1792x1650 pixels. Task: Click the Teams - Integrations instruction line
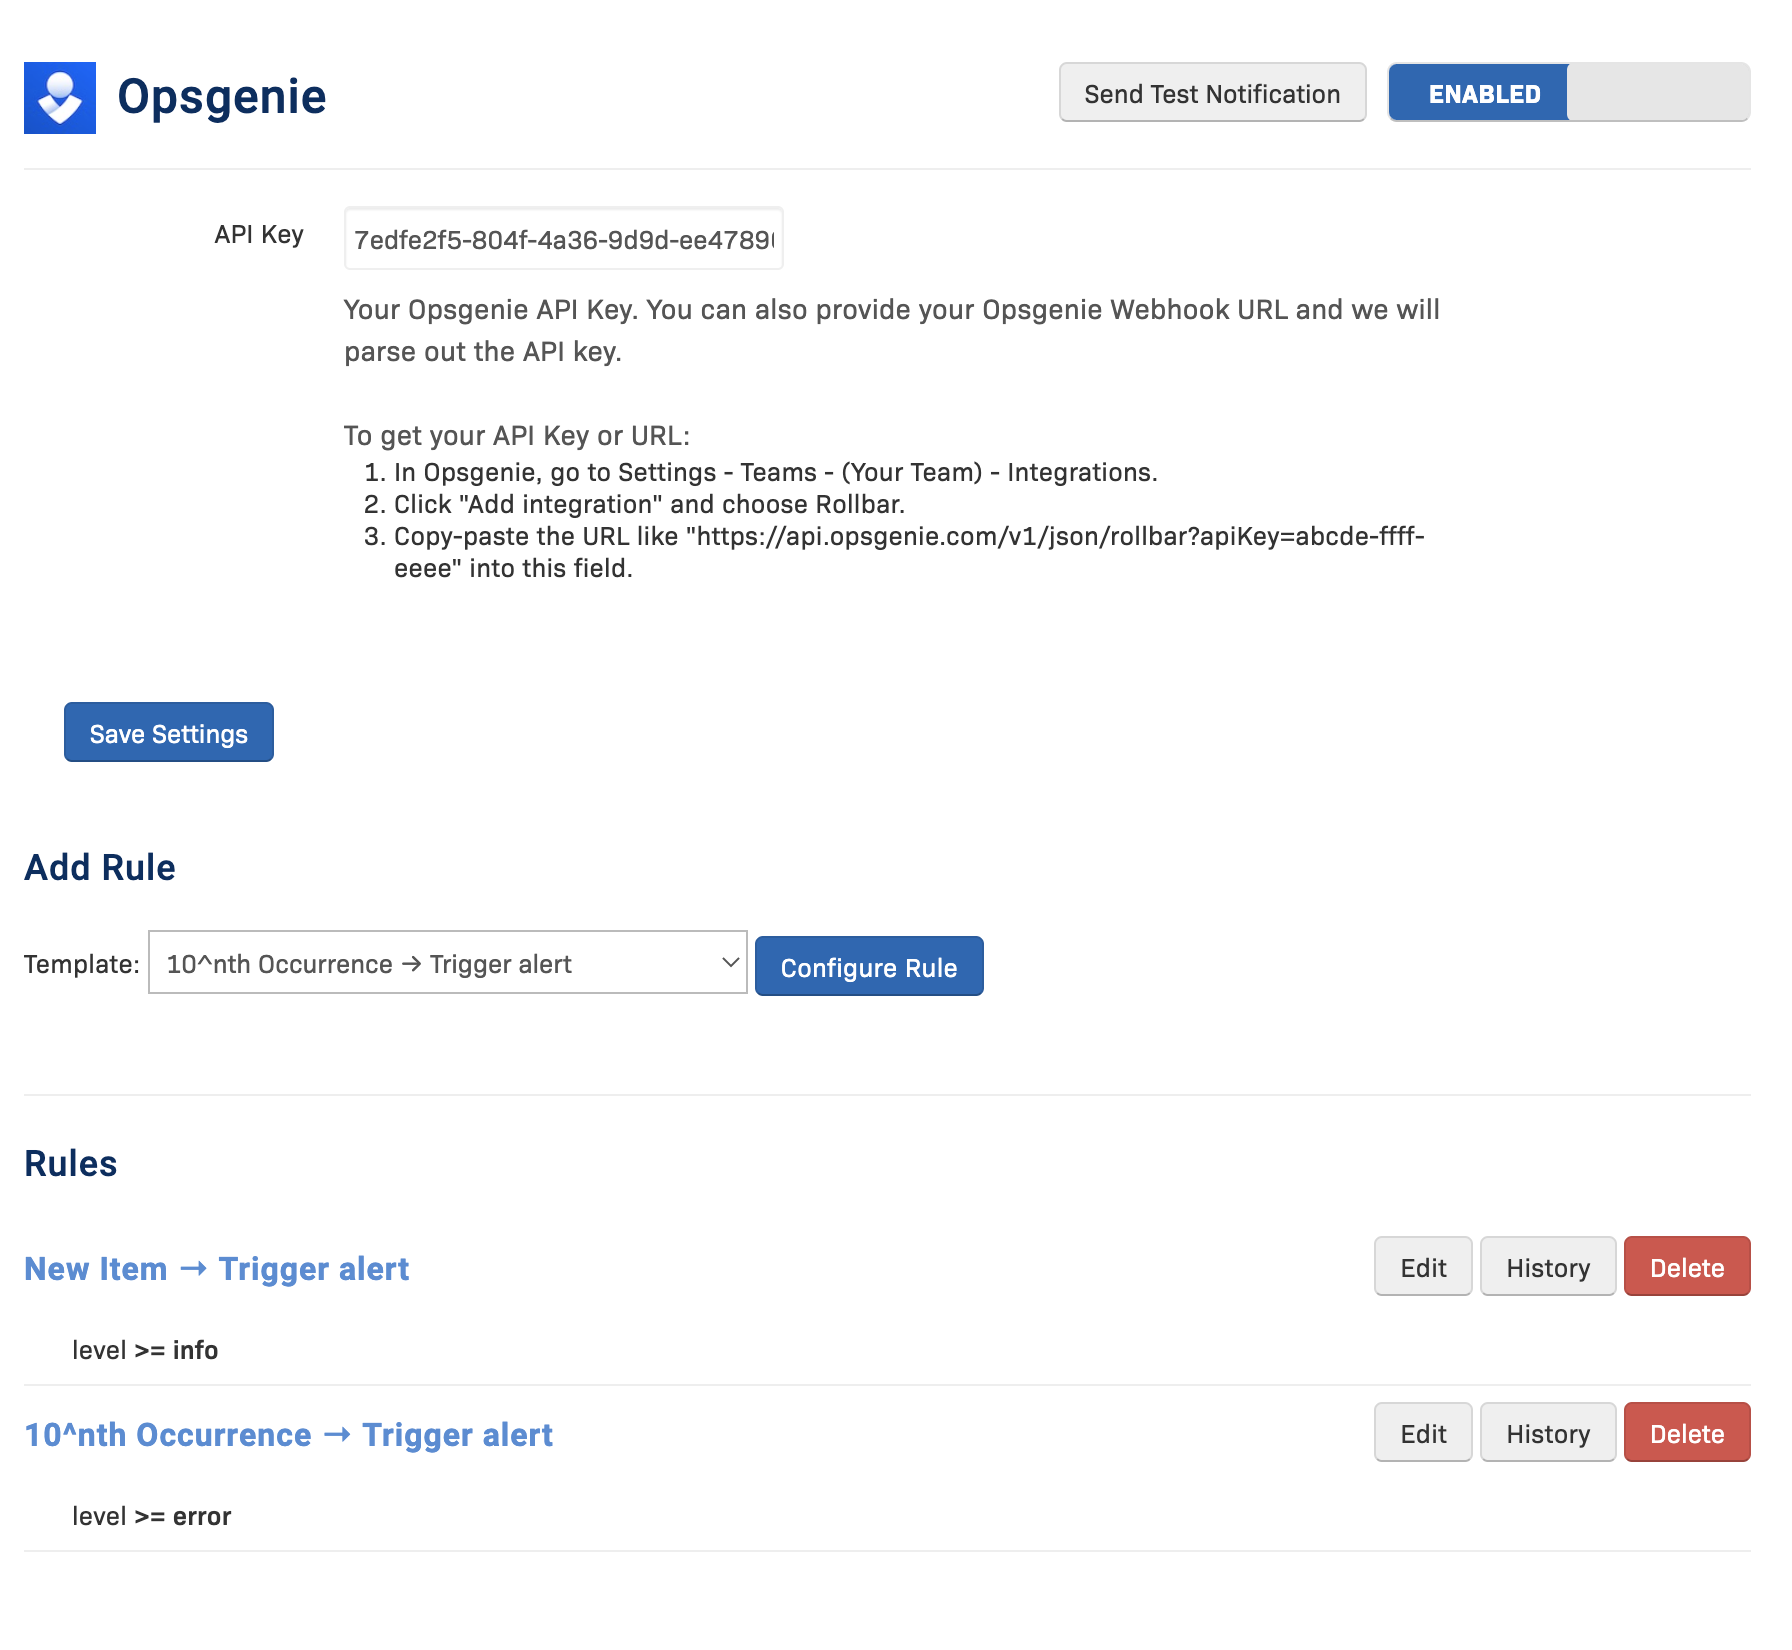(775, 472)
